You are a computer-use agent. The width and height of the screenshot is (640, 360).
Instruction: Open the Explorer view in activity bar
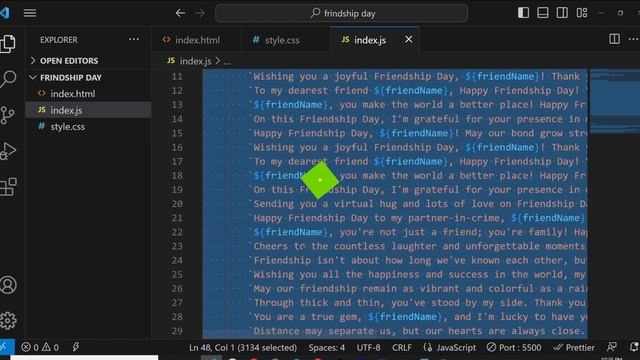coord(8,44)
